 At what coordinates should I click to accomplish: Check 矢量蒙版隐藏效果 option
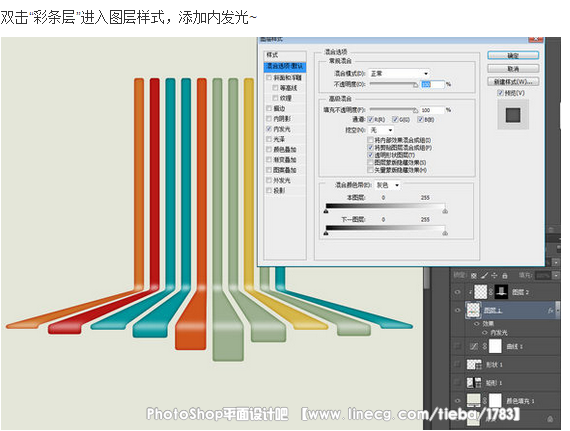click(x=370, y=170)
